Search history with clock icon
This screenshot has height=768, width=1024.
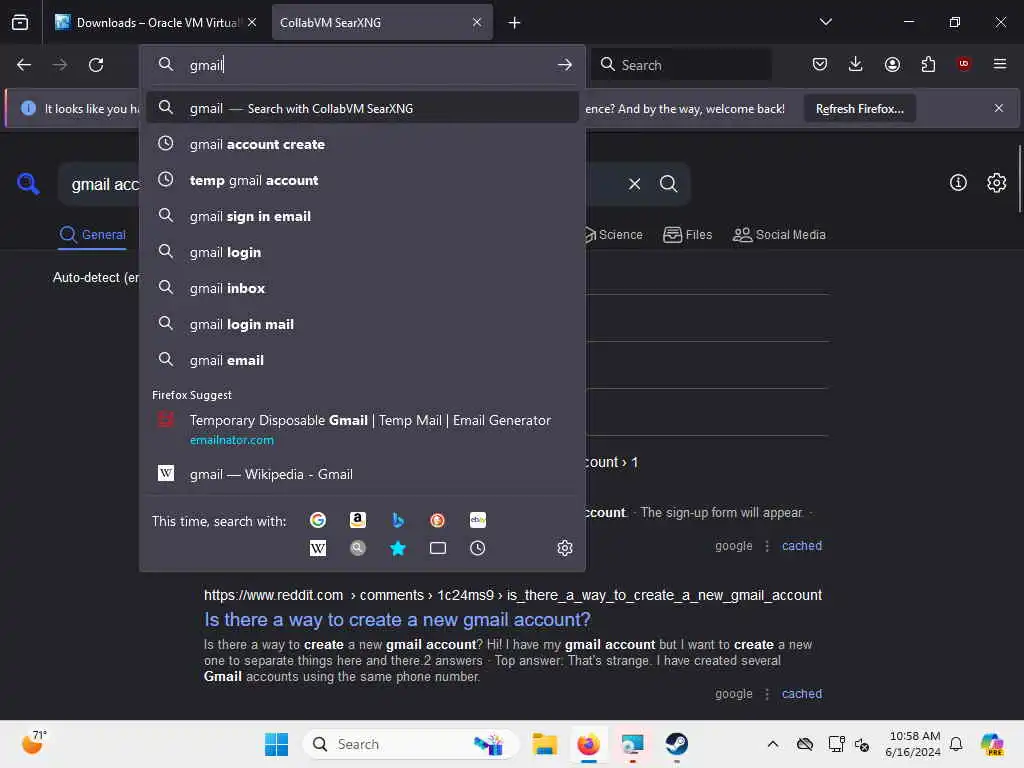(x=477, y=548)
